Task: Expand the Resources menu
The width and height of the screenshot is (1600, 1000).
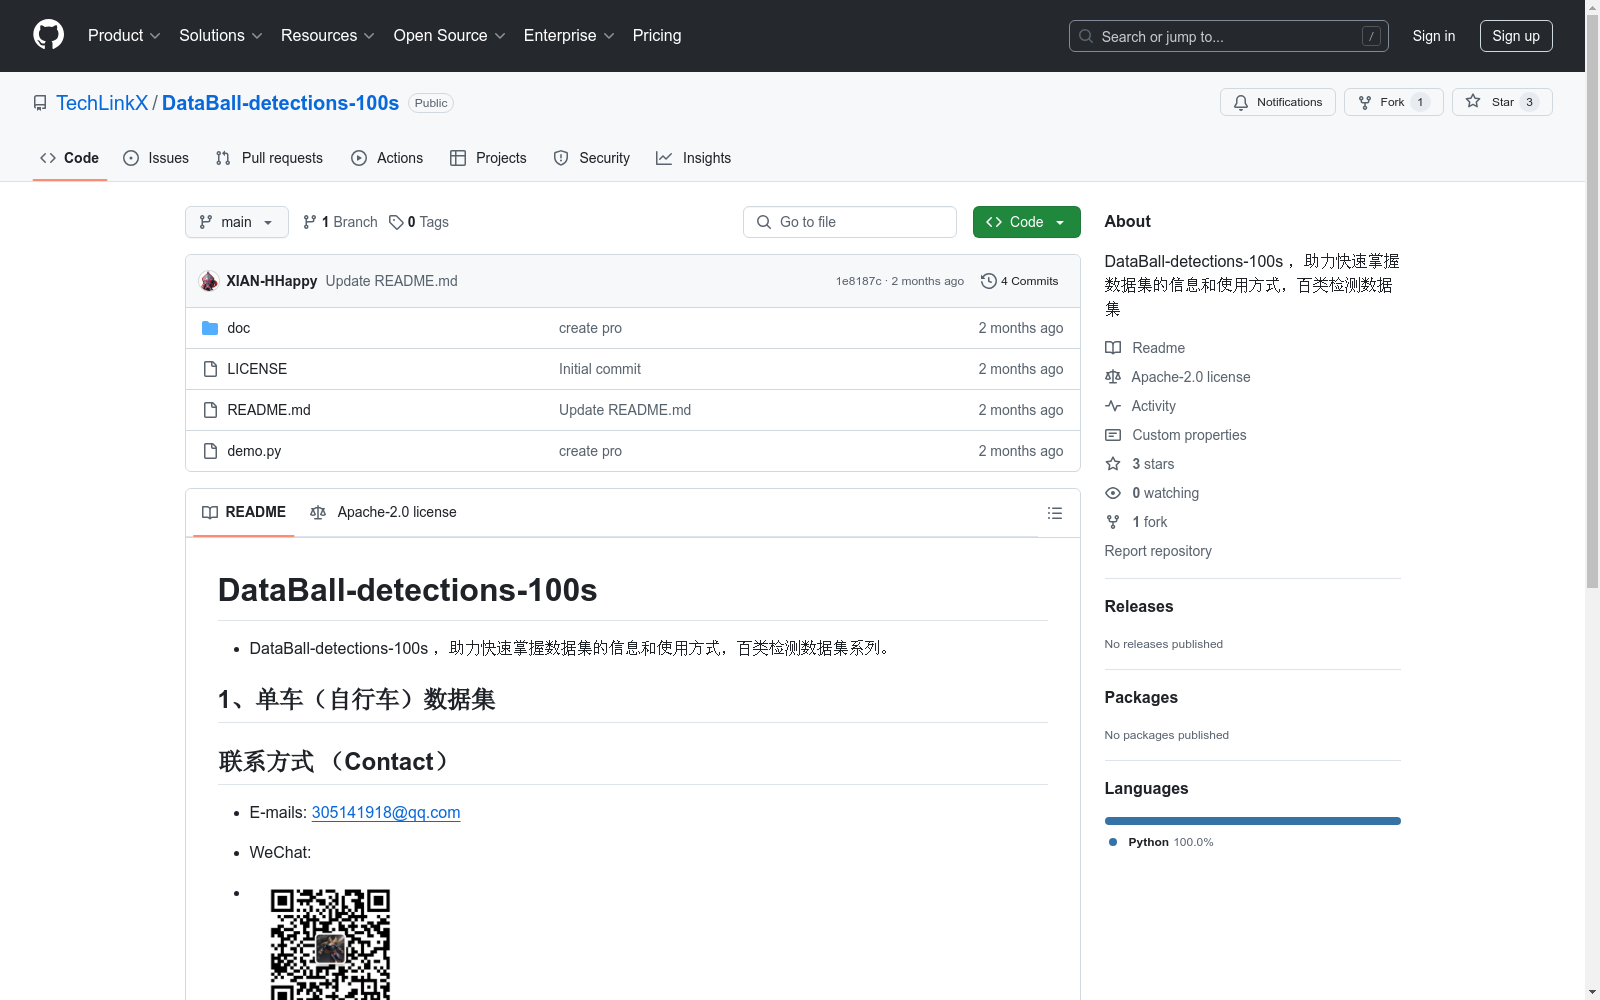Action: click(328, 36)
